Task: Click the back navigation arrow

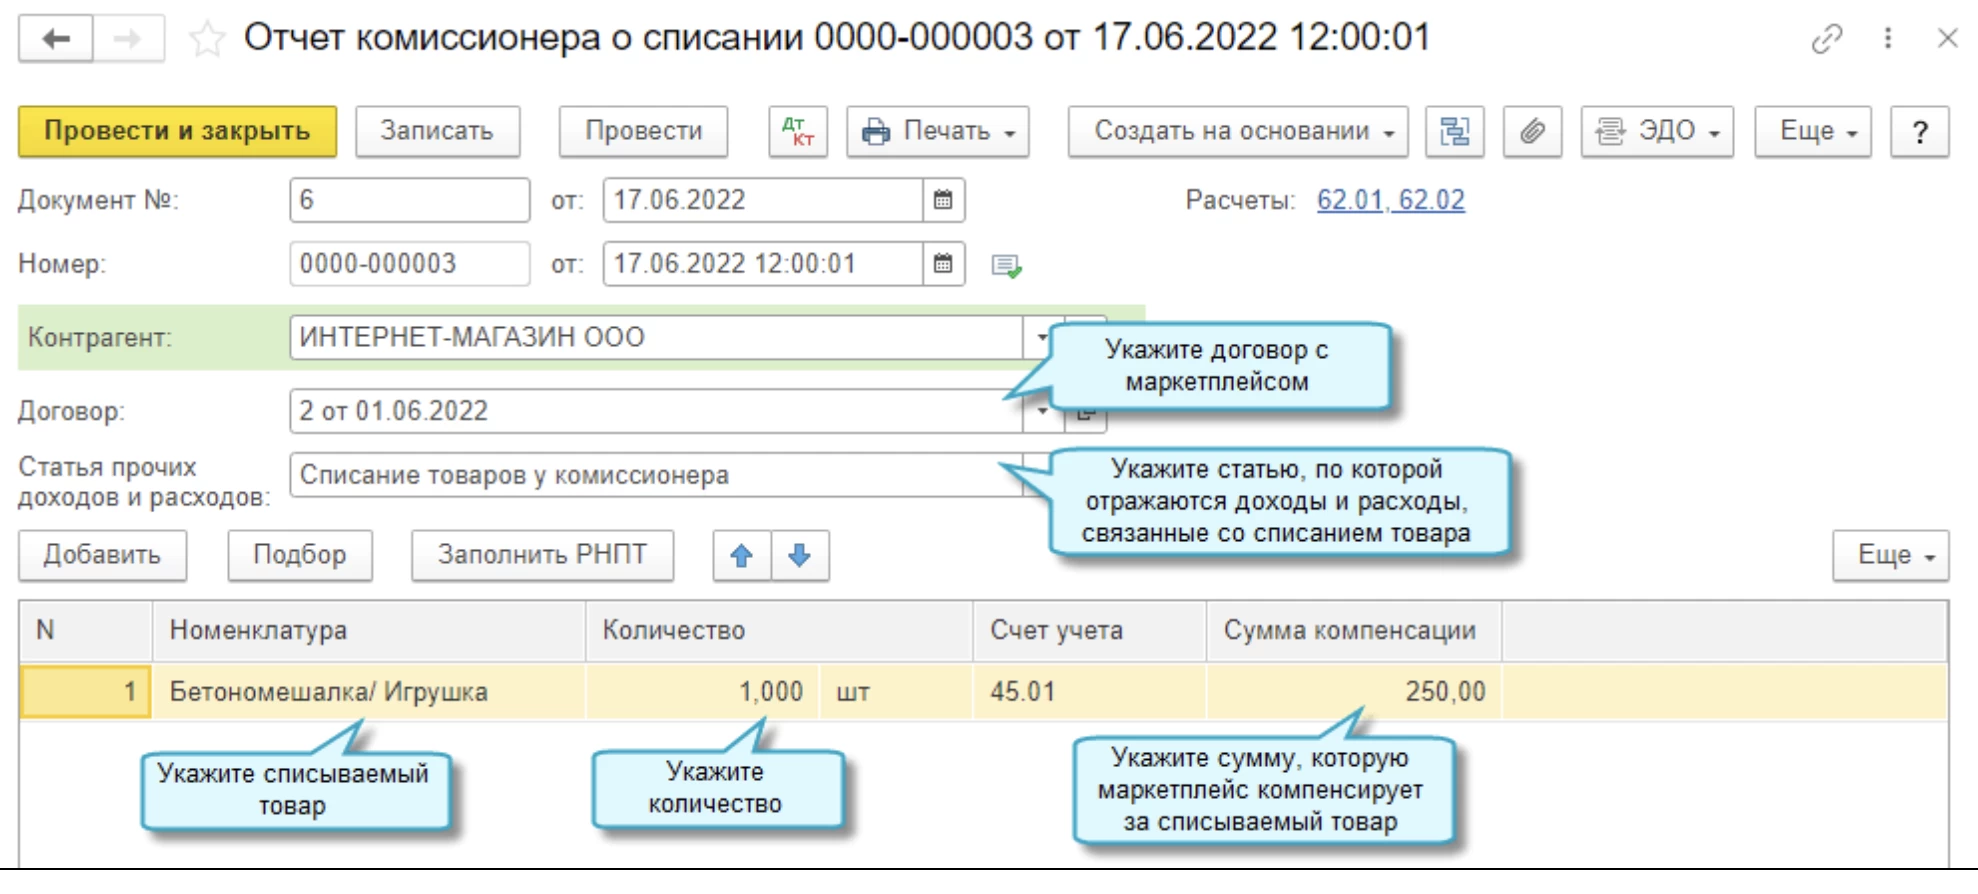Action: click(56, 39)
